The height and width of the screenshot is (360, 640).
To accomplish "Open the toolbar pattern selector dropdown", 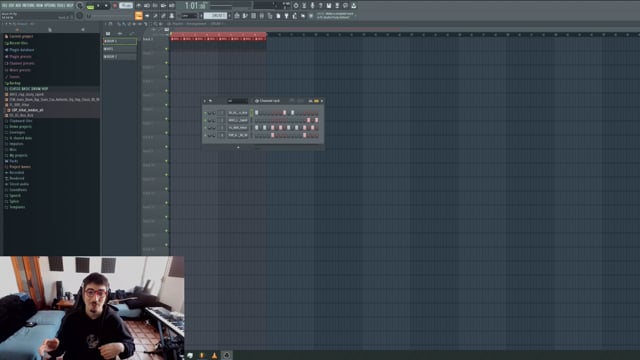I will (215, 16).
